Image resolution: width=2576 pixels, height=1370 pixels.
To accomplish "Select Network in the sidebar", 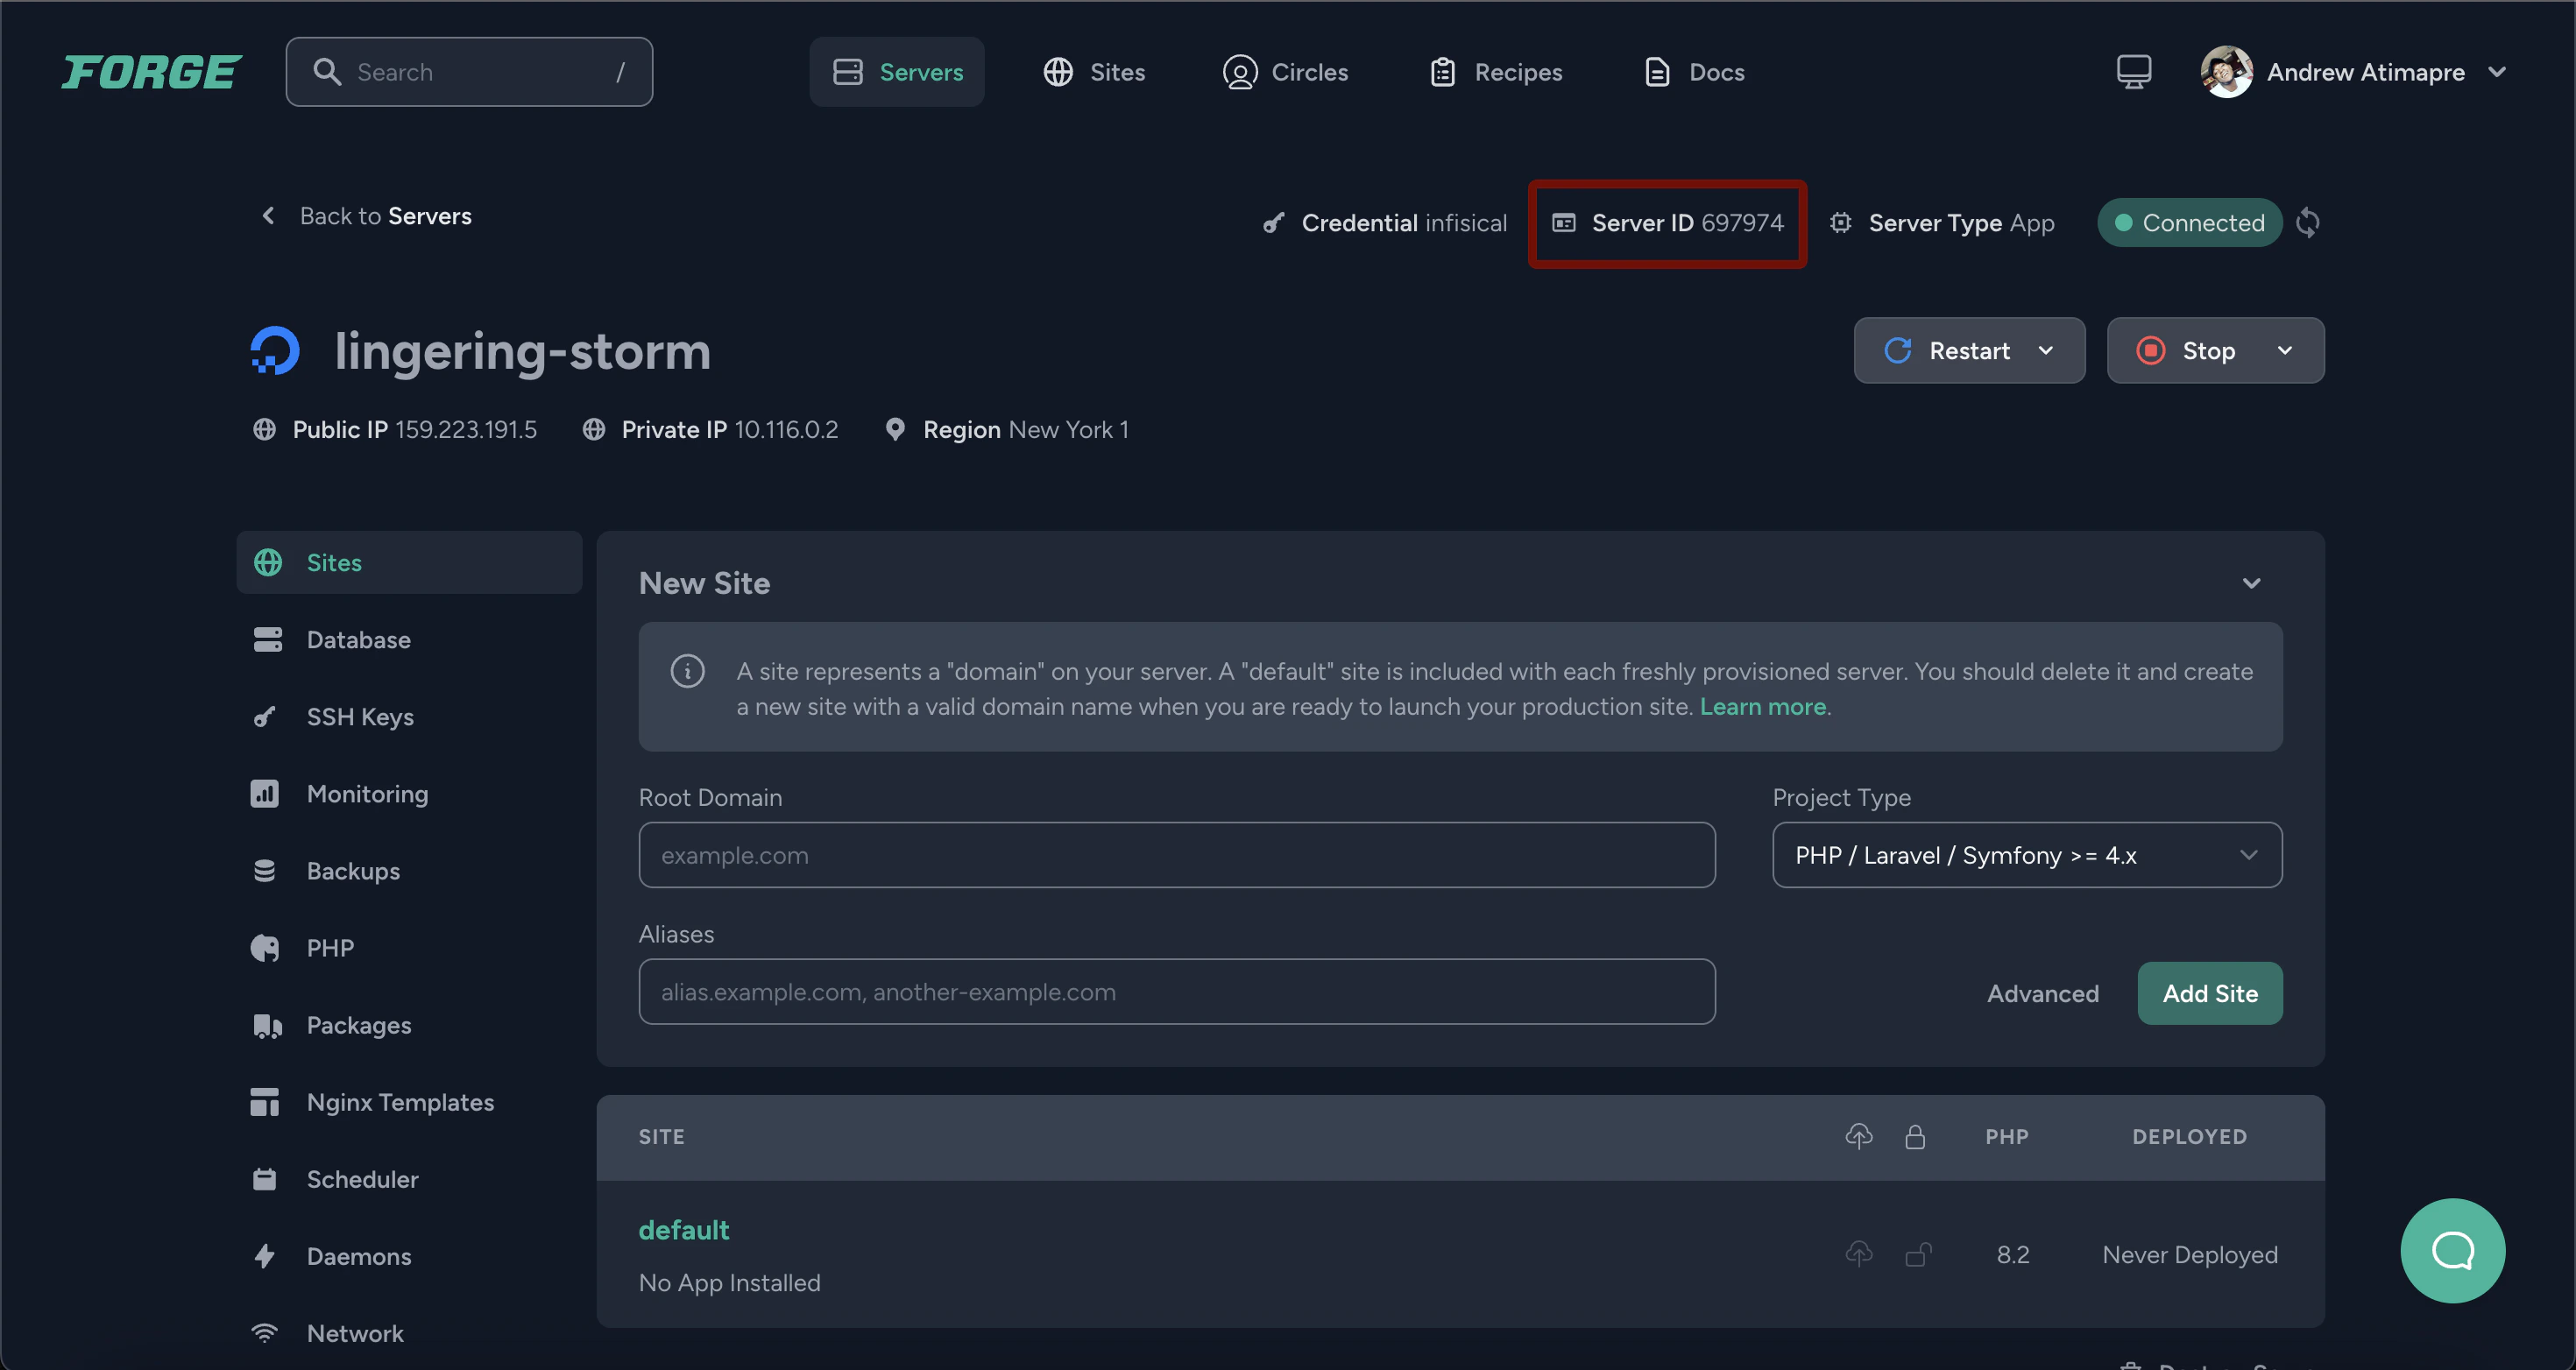I will pos(409,1333).
